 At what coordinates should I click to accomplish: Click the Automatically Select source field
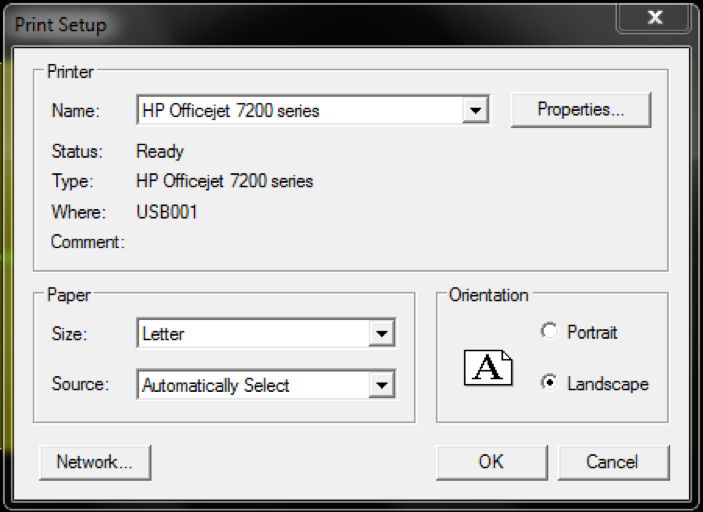(x=266, y=385)
